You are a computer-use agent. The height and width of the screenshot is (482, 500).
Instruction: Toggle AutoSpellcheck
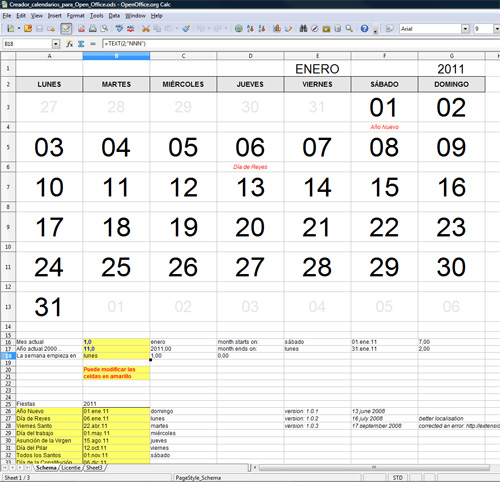click(x=130, y=29)
